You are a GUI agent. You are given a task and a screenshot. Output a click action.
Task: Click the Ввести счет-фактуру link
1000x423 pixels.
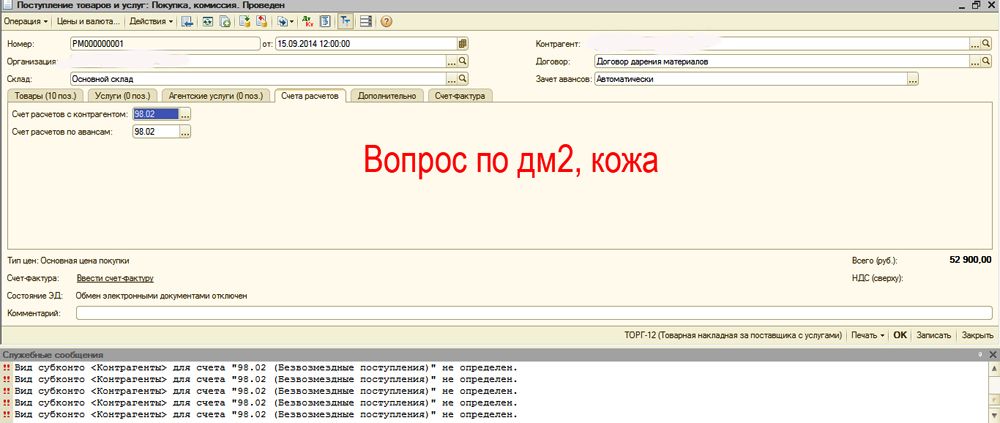coord(115,279)
